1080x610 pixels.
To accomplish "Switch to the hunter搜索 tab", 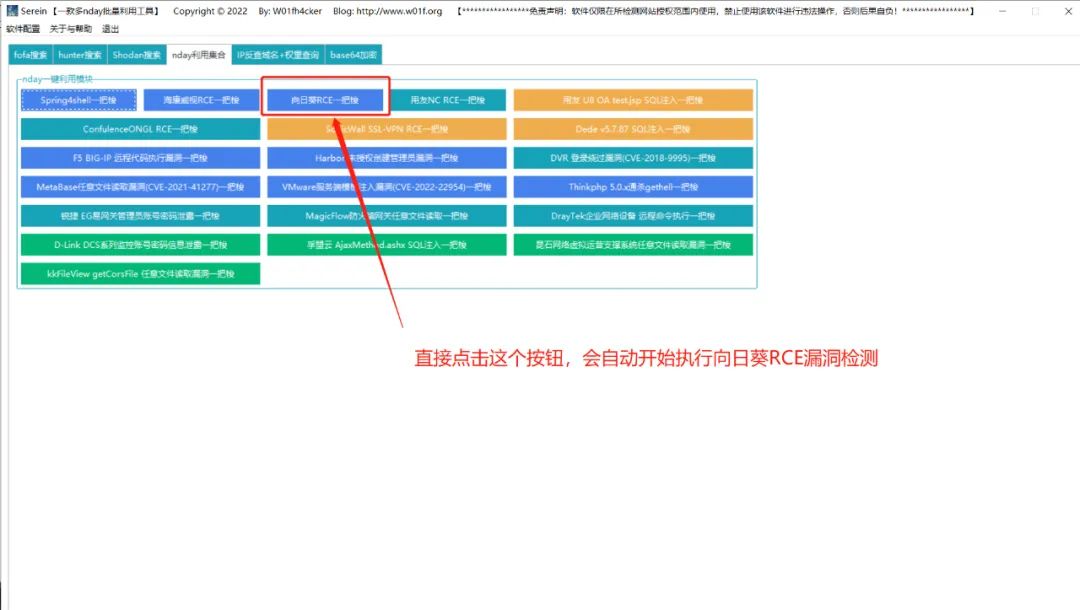I will tap(80, 55).
